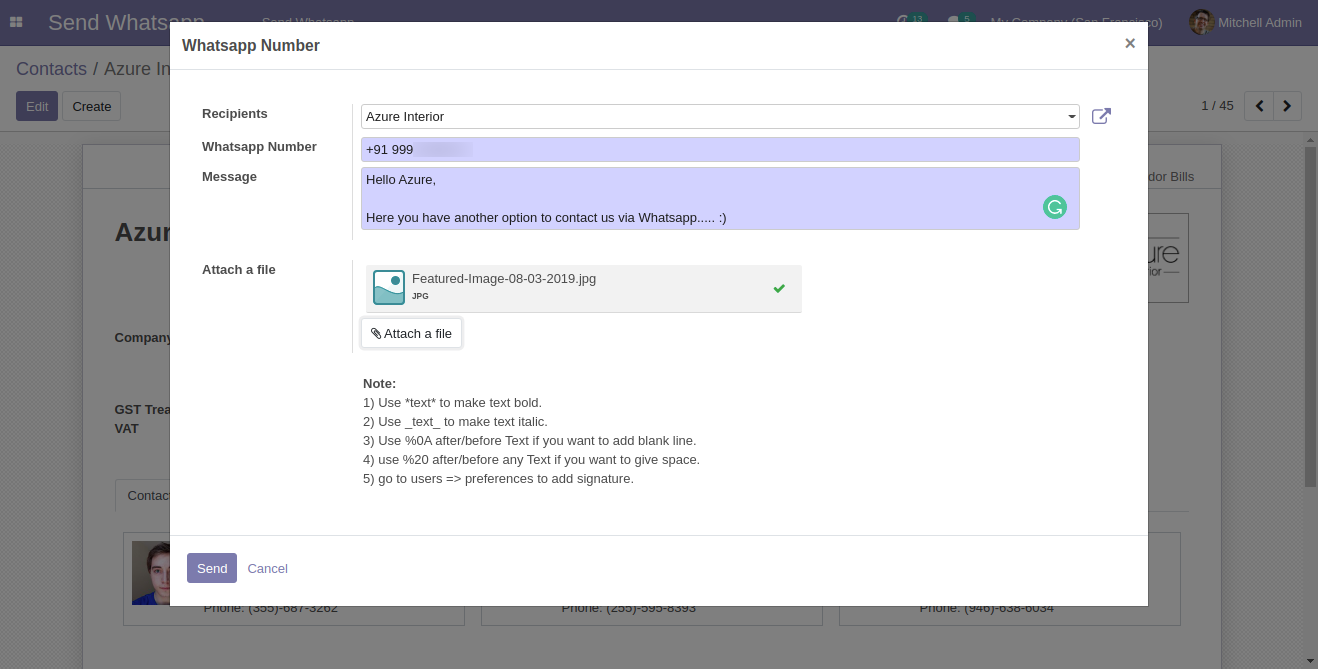Click note line 'Use *text* to make text bold'
1318x669 pixels.
pyautogui.click(x=452, y=402)
